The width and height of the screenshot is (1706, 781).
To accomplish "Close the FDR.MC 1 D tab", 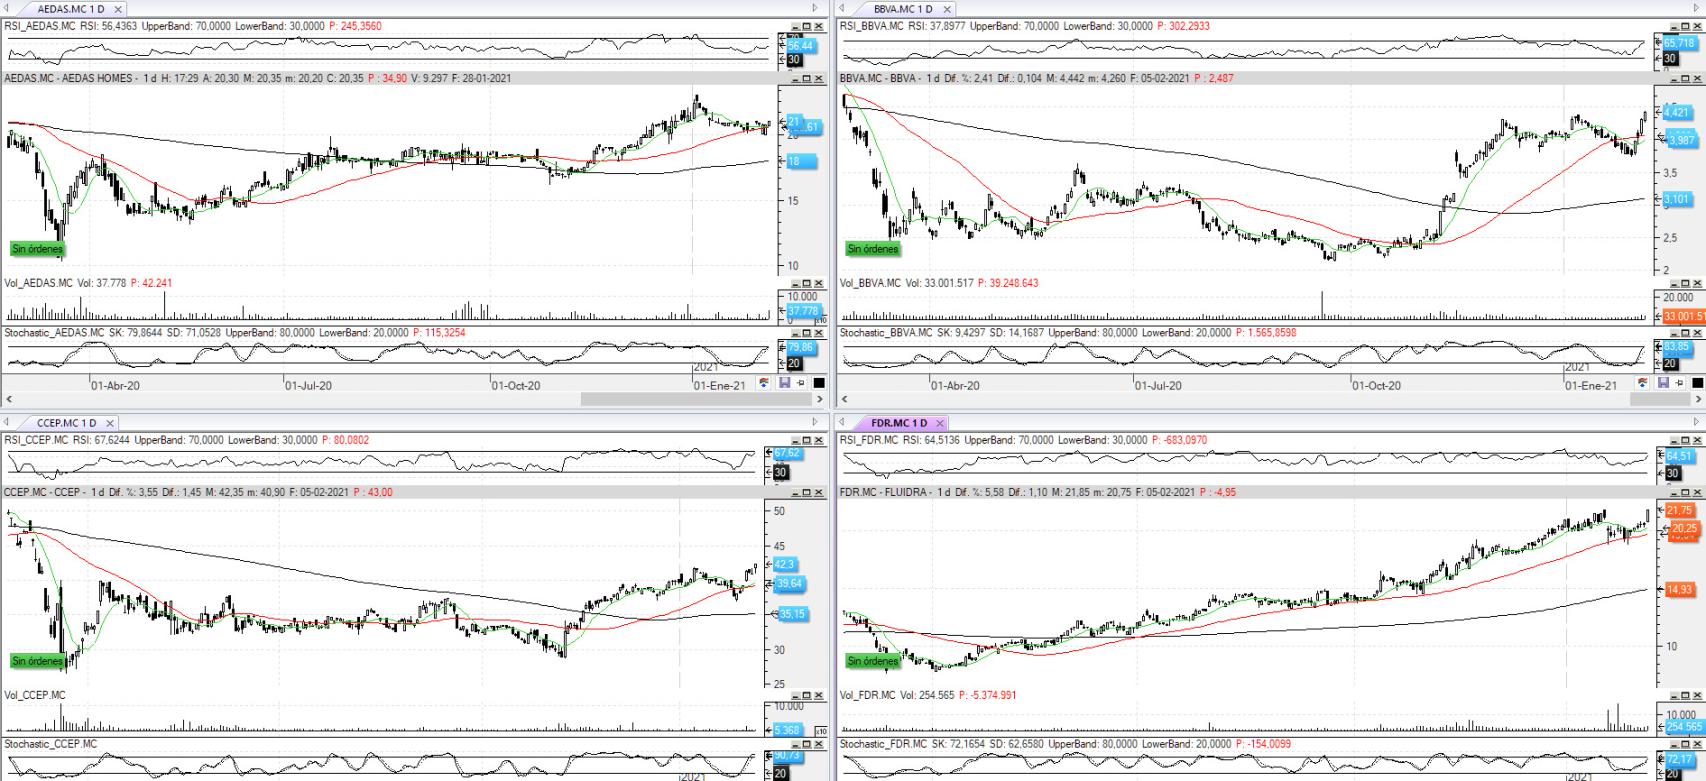I will click(x=940, y=423).
